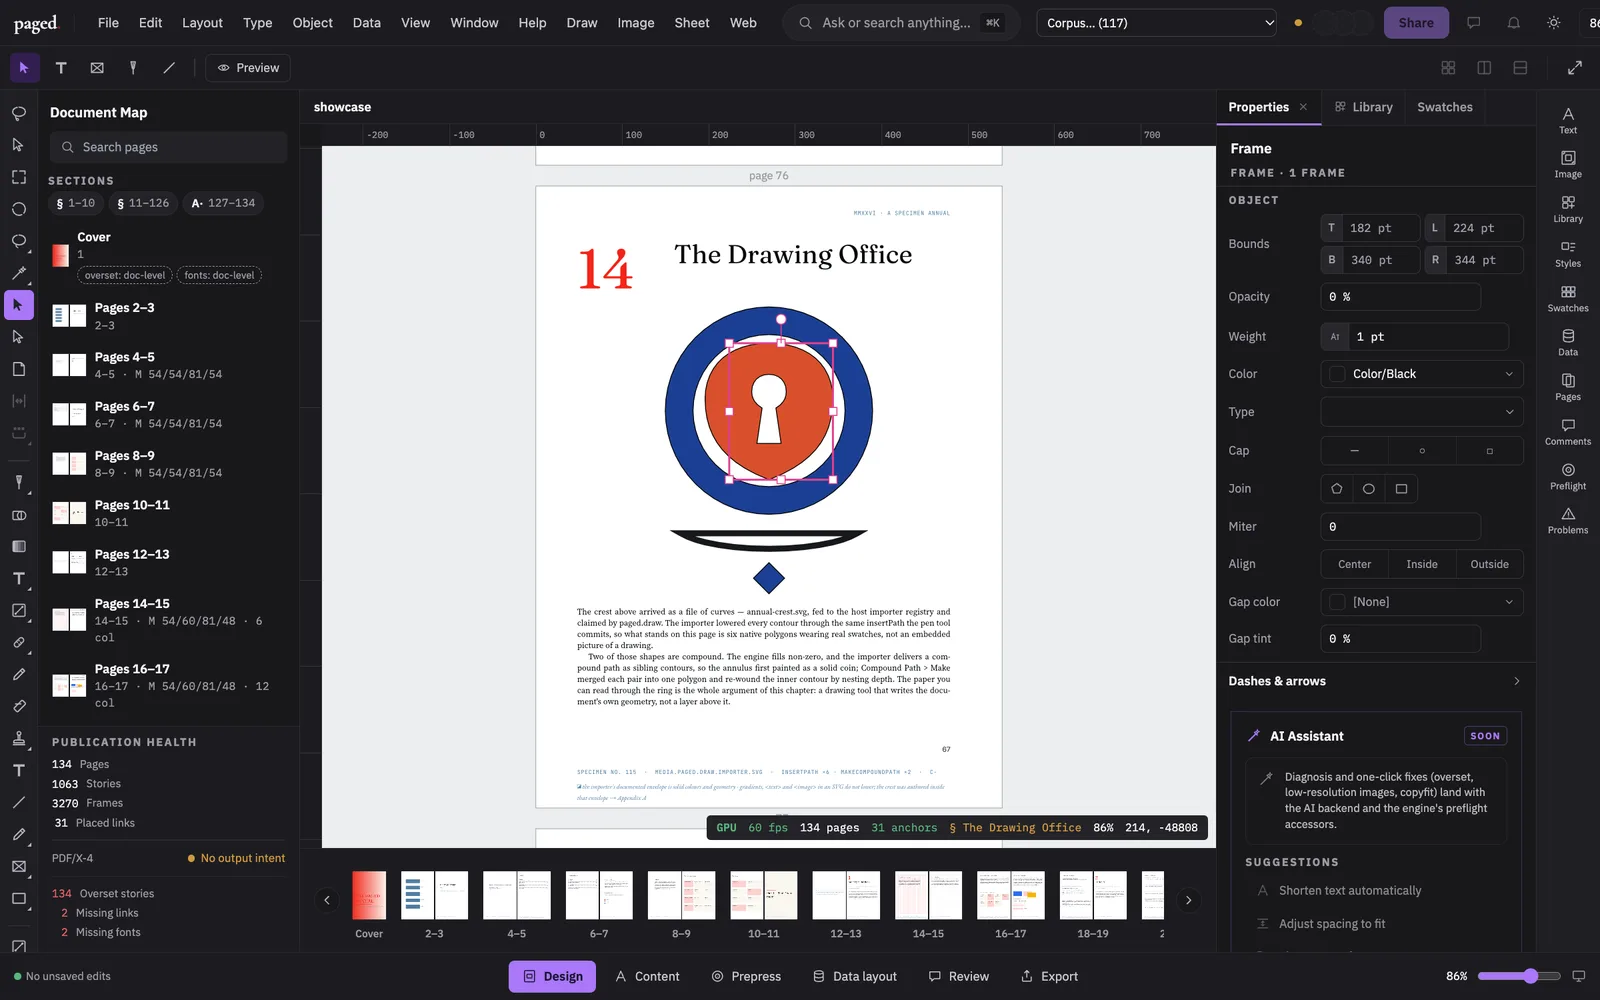This screenshot has height=1000, width=1600.
Task: Toggle the sun theme icon
Action: pos(1554,23)
